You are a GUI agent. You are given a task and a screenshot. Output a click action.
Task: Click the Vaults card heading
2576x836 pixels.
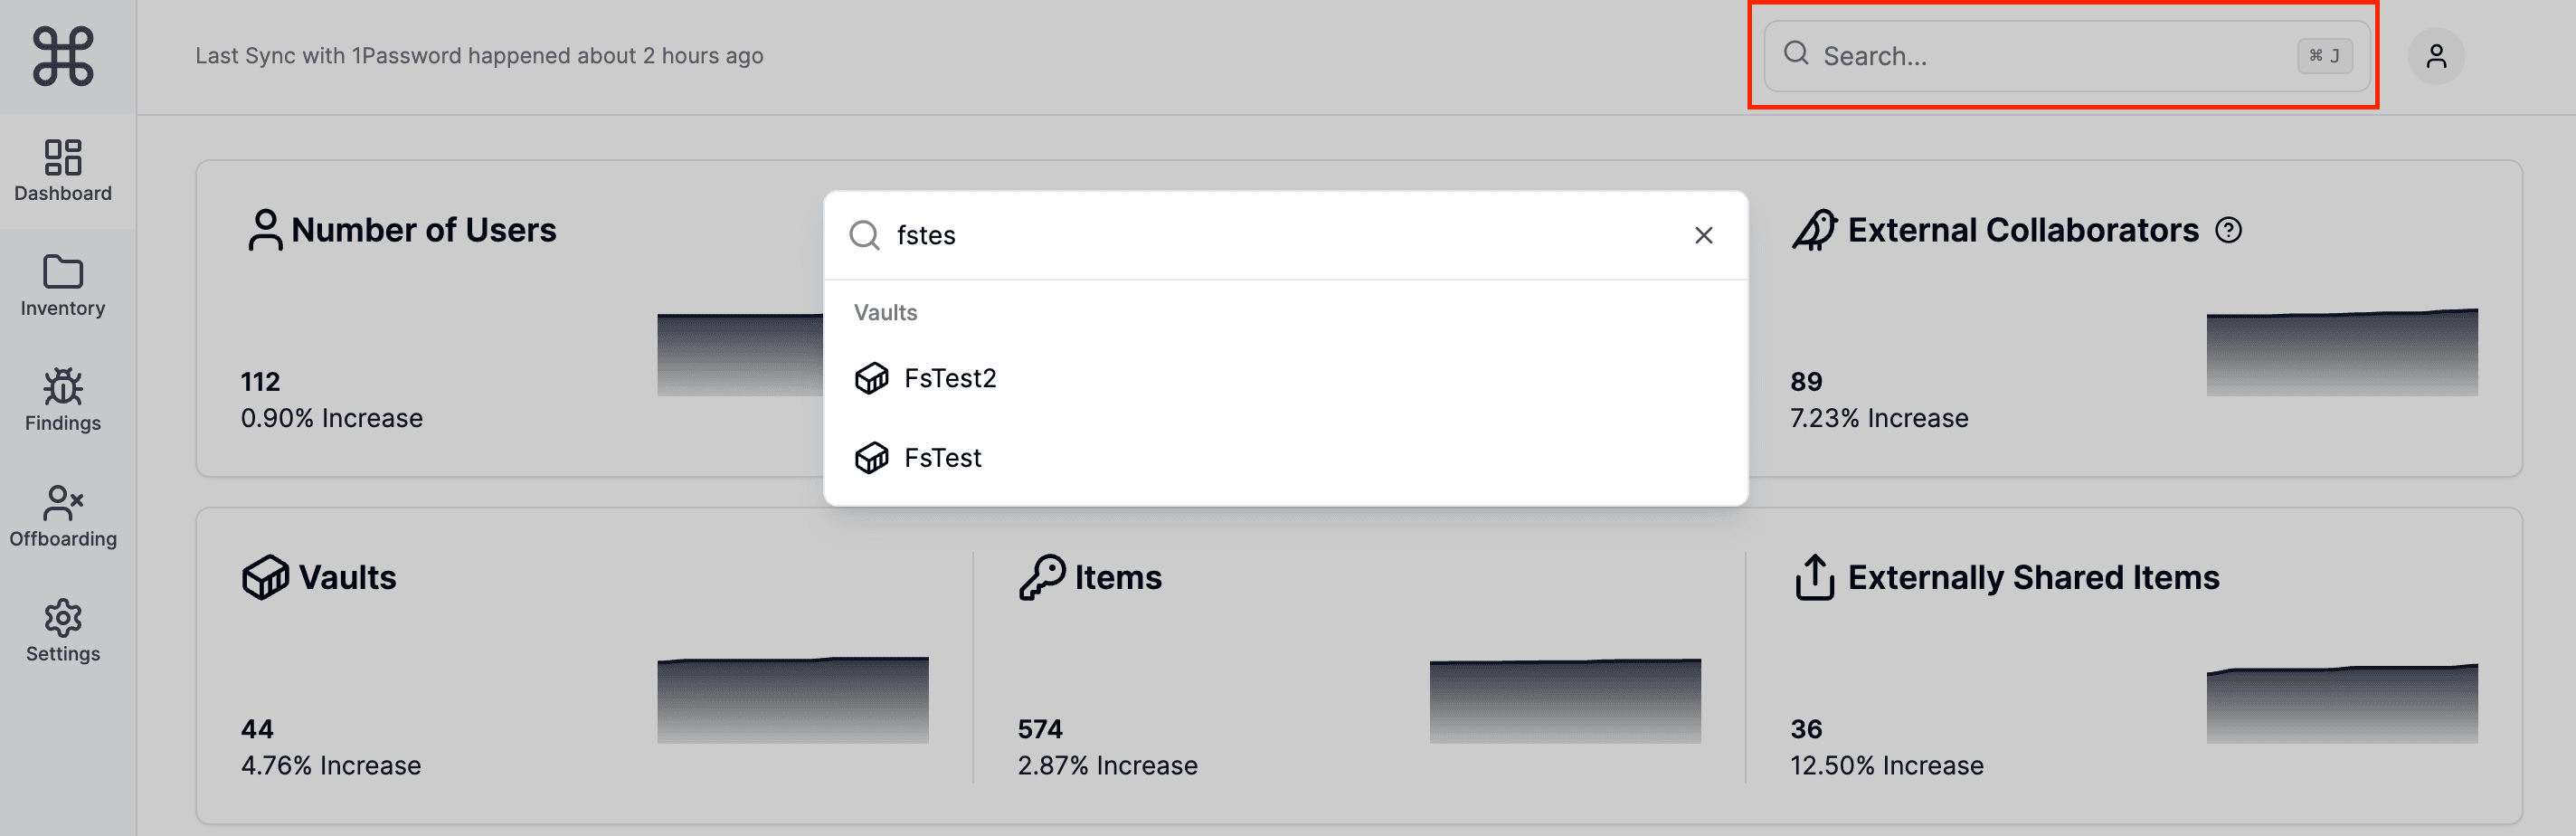tap(346, 578)
